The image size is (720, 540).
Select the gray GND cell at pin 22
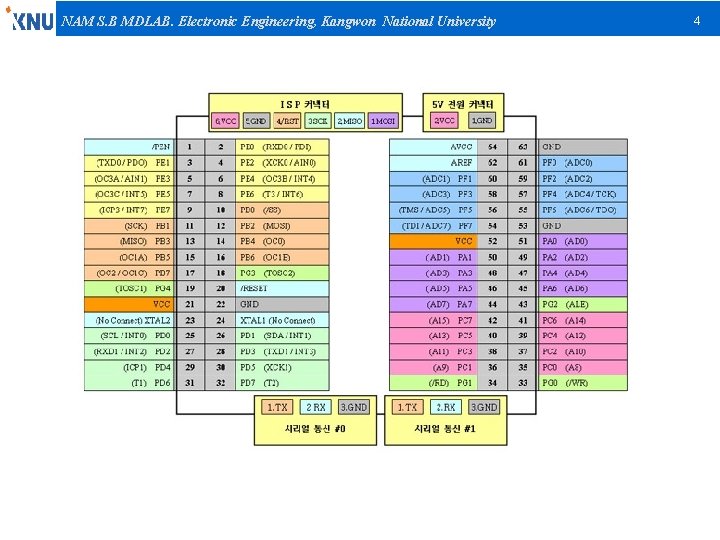(282, 304)
